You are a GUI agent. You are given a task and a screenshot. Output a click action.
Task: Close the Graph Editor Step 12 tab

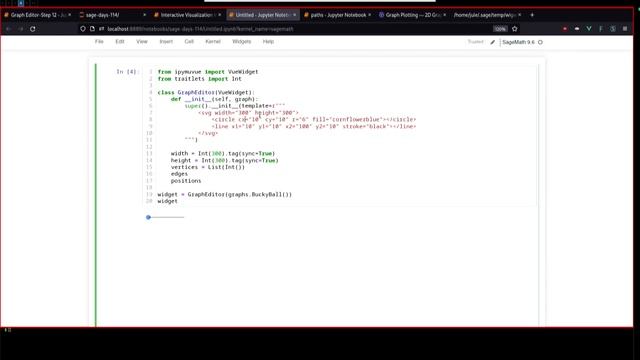tap(69, 15)
